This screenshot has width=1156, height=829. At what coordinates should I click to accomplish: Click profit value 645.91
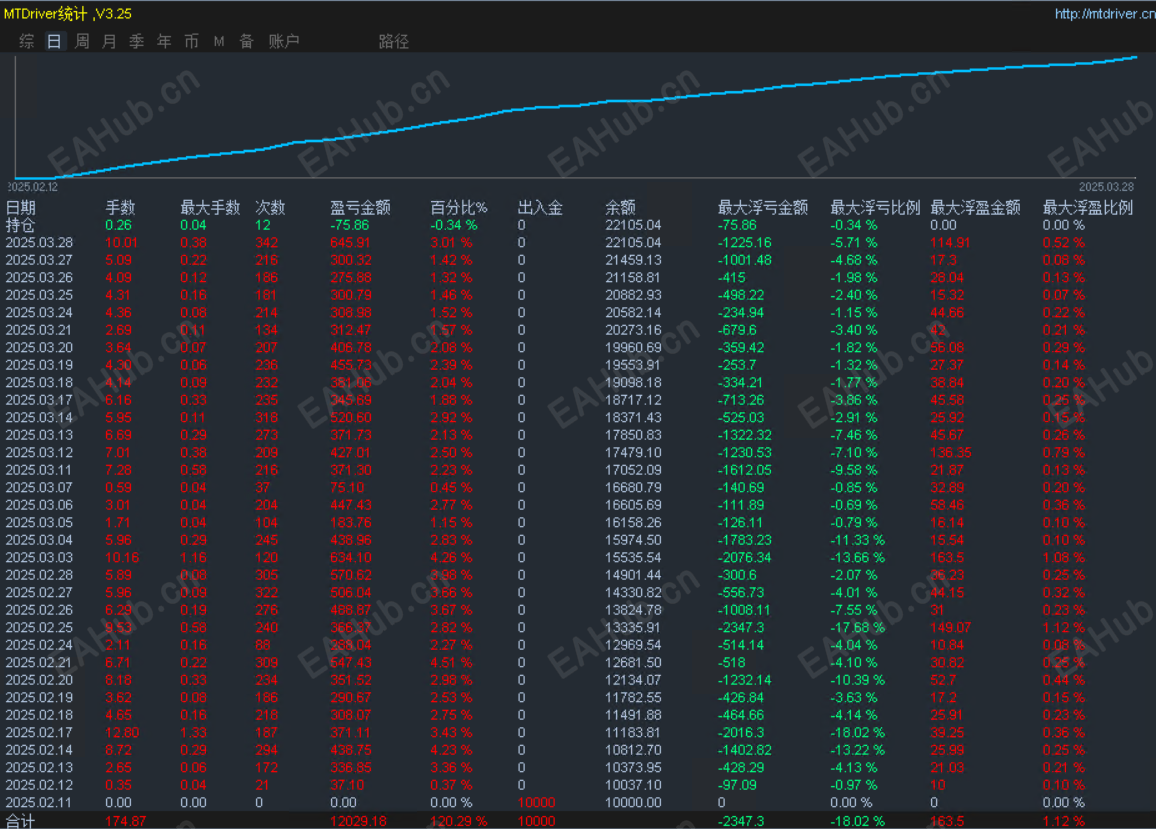click(351, 243)
